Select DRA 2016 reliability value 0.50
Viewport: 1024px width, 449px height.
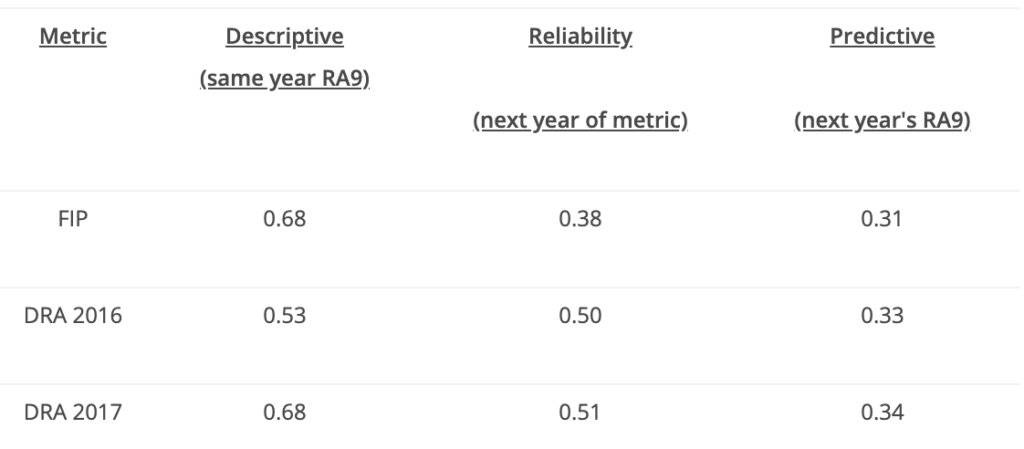pyautogui.click(x=580, y=315)
